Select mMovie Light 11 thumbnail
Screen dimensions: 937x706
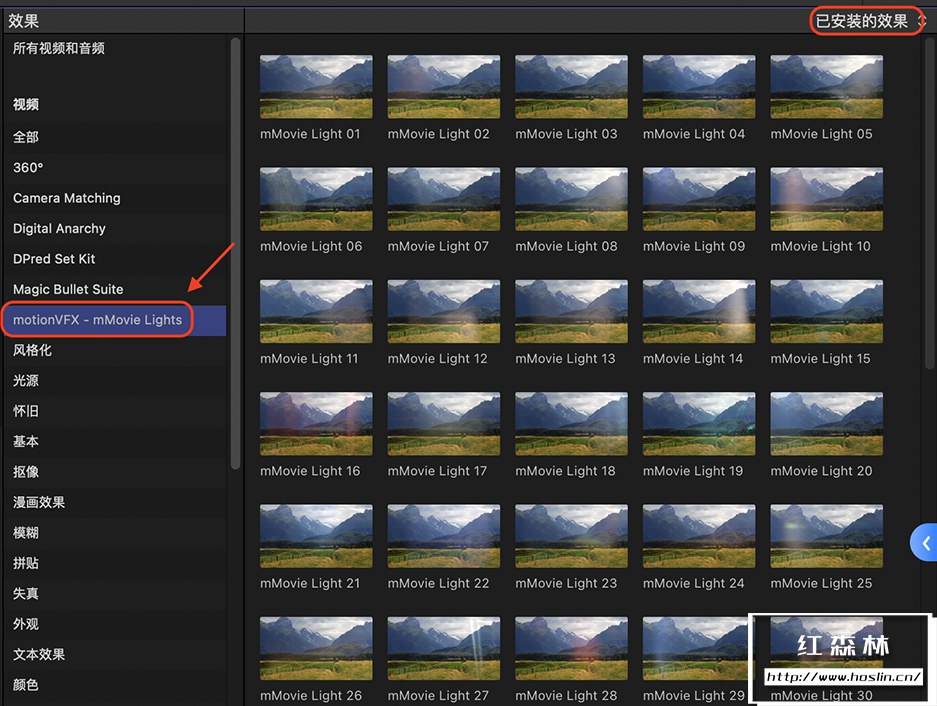coord(316,311)
